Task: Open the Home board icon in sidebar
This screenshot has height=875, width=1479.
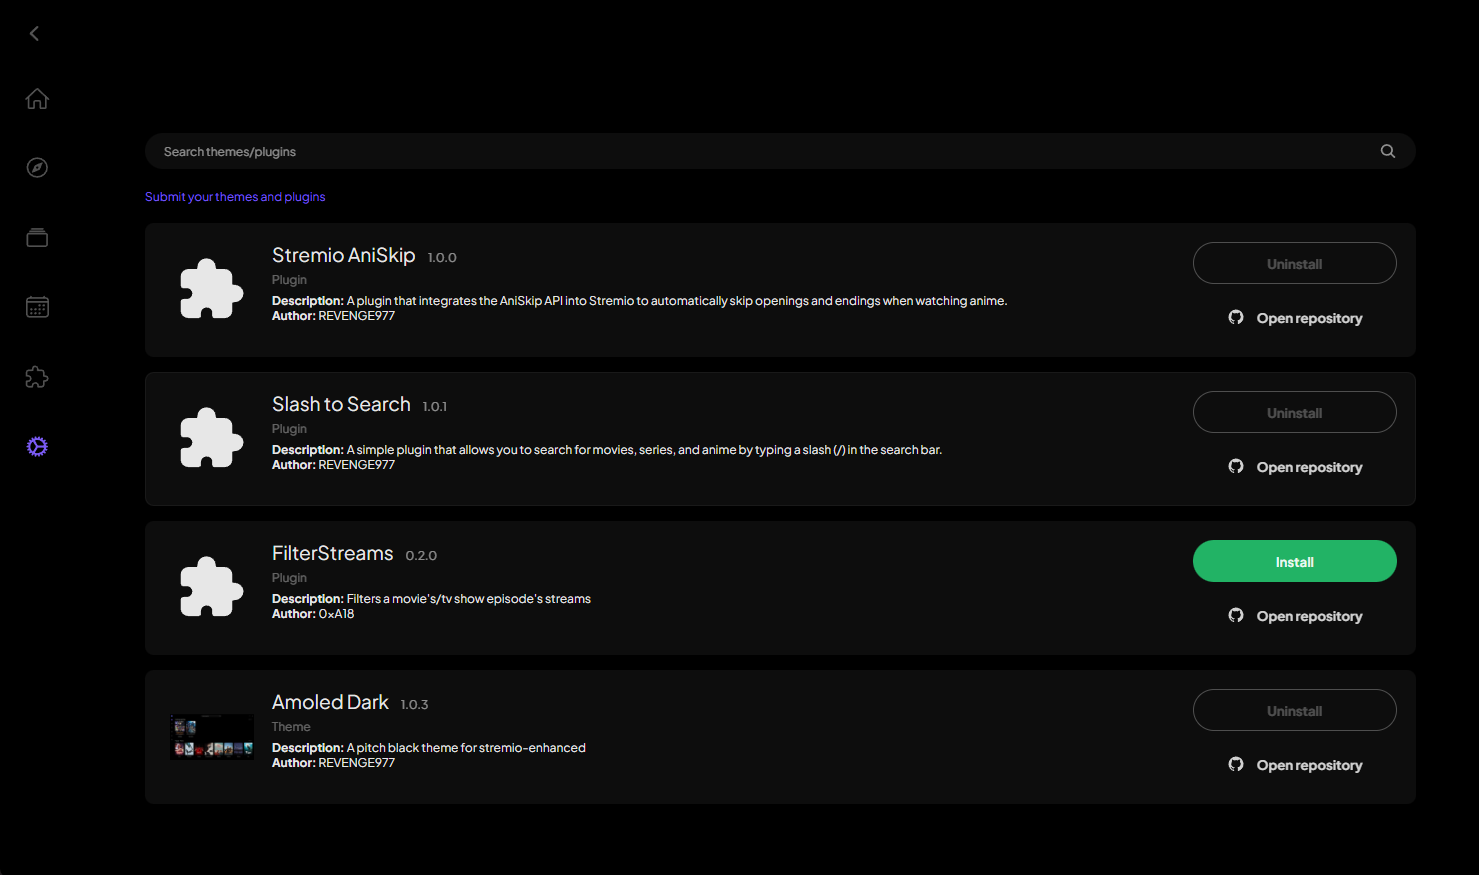Action: pos(37,99)
